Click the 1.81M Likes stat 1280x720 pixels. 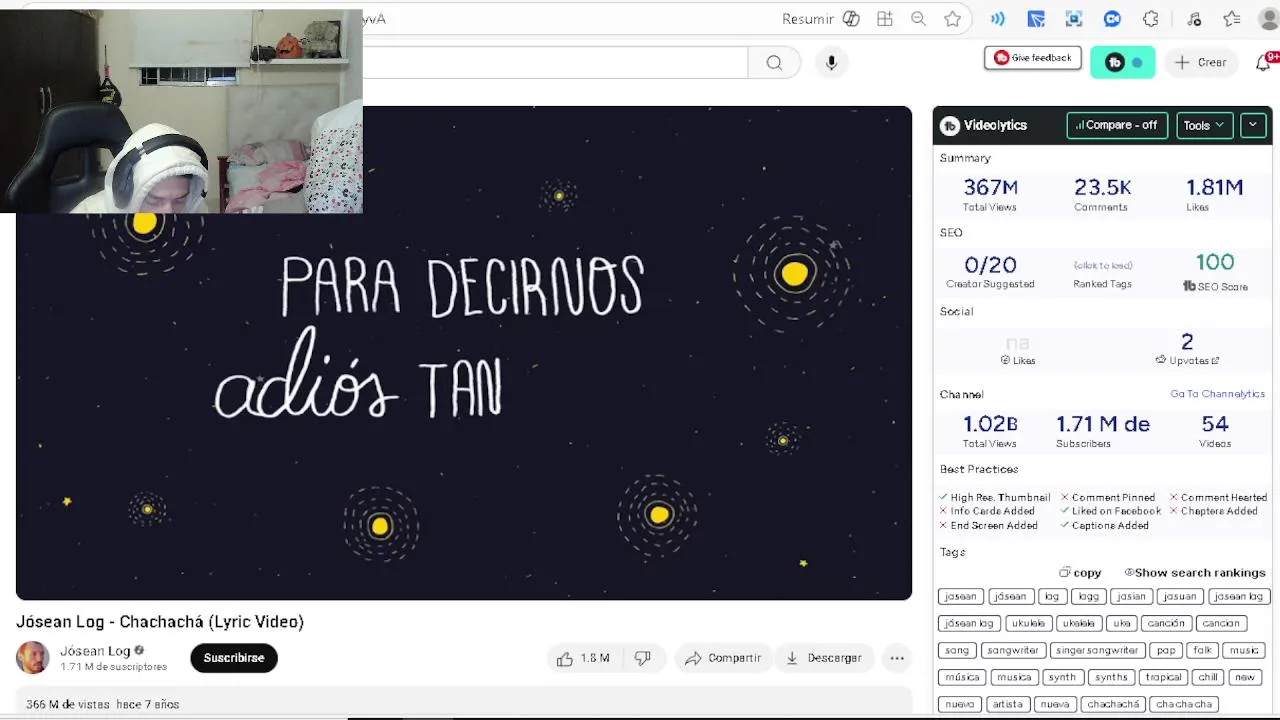1214,194
